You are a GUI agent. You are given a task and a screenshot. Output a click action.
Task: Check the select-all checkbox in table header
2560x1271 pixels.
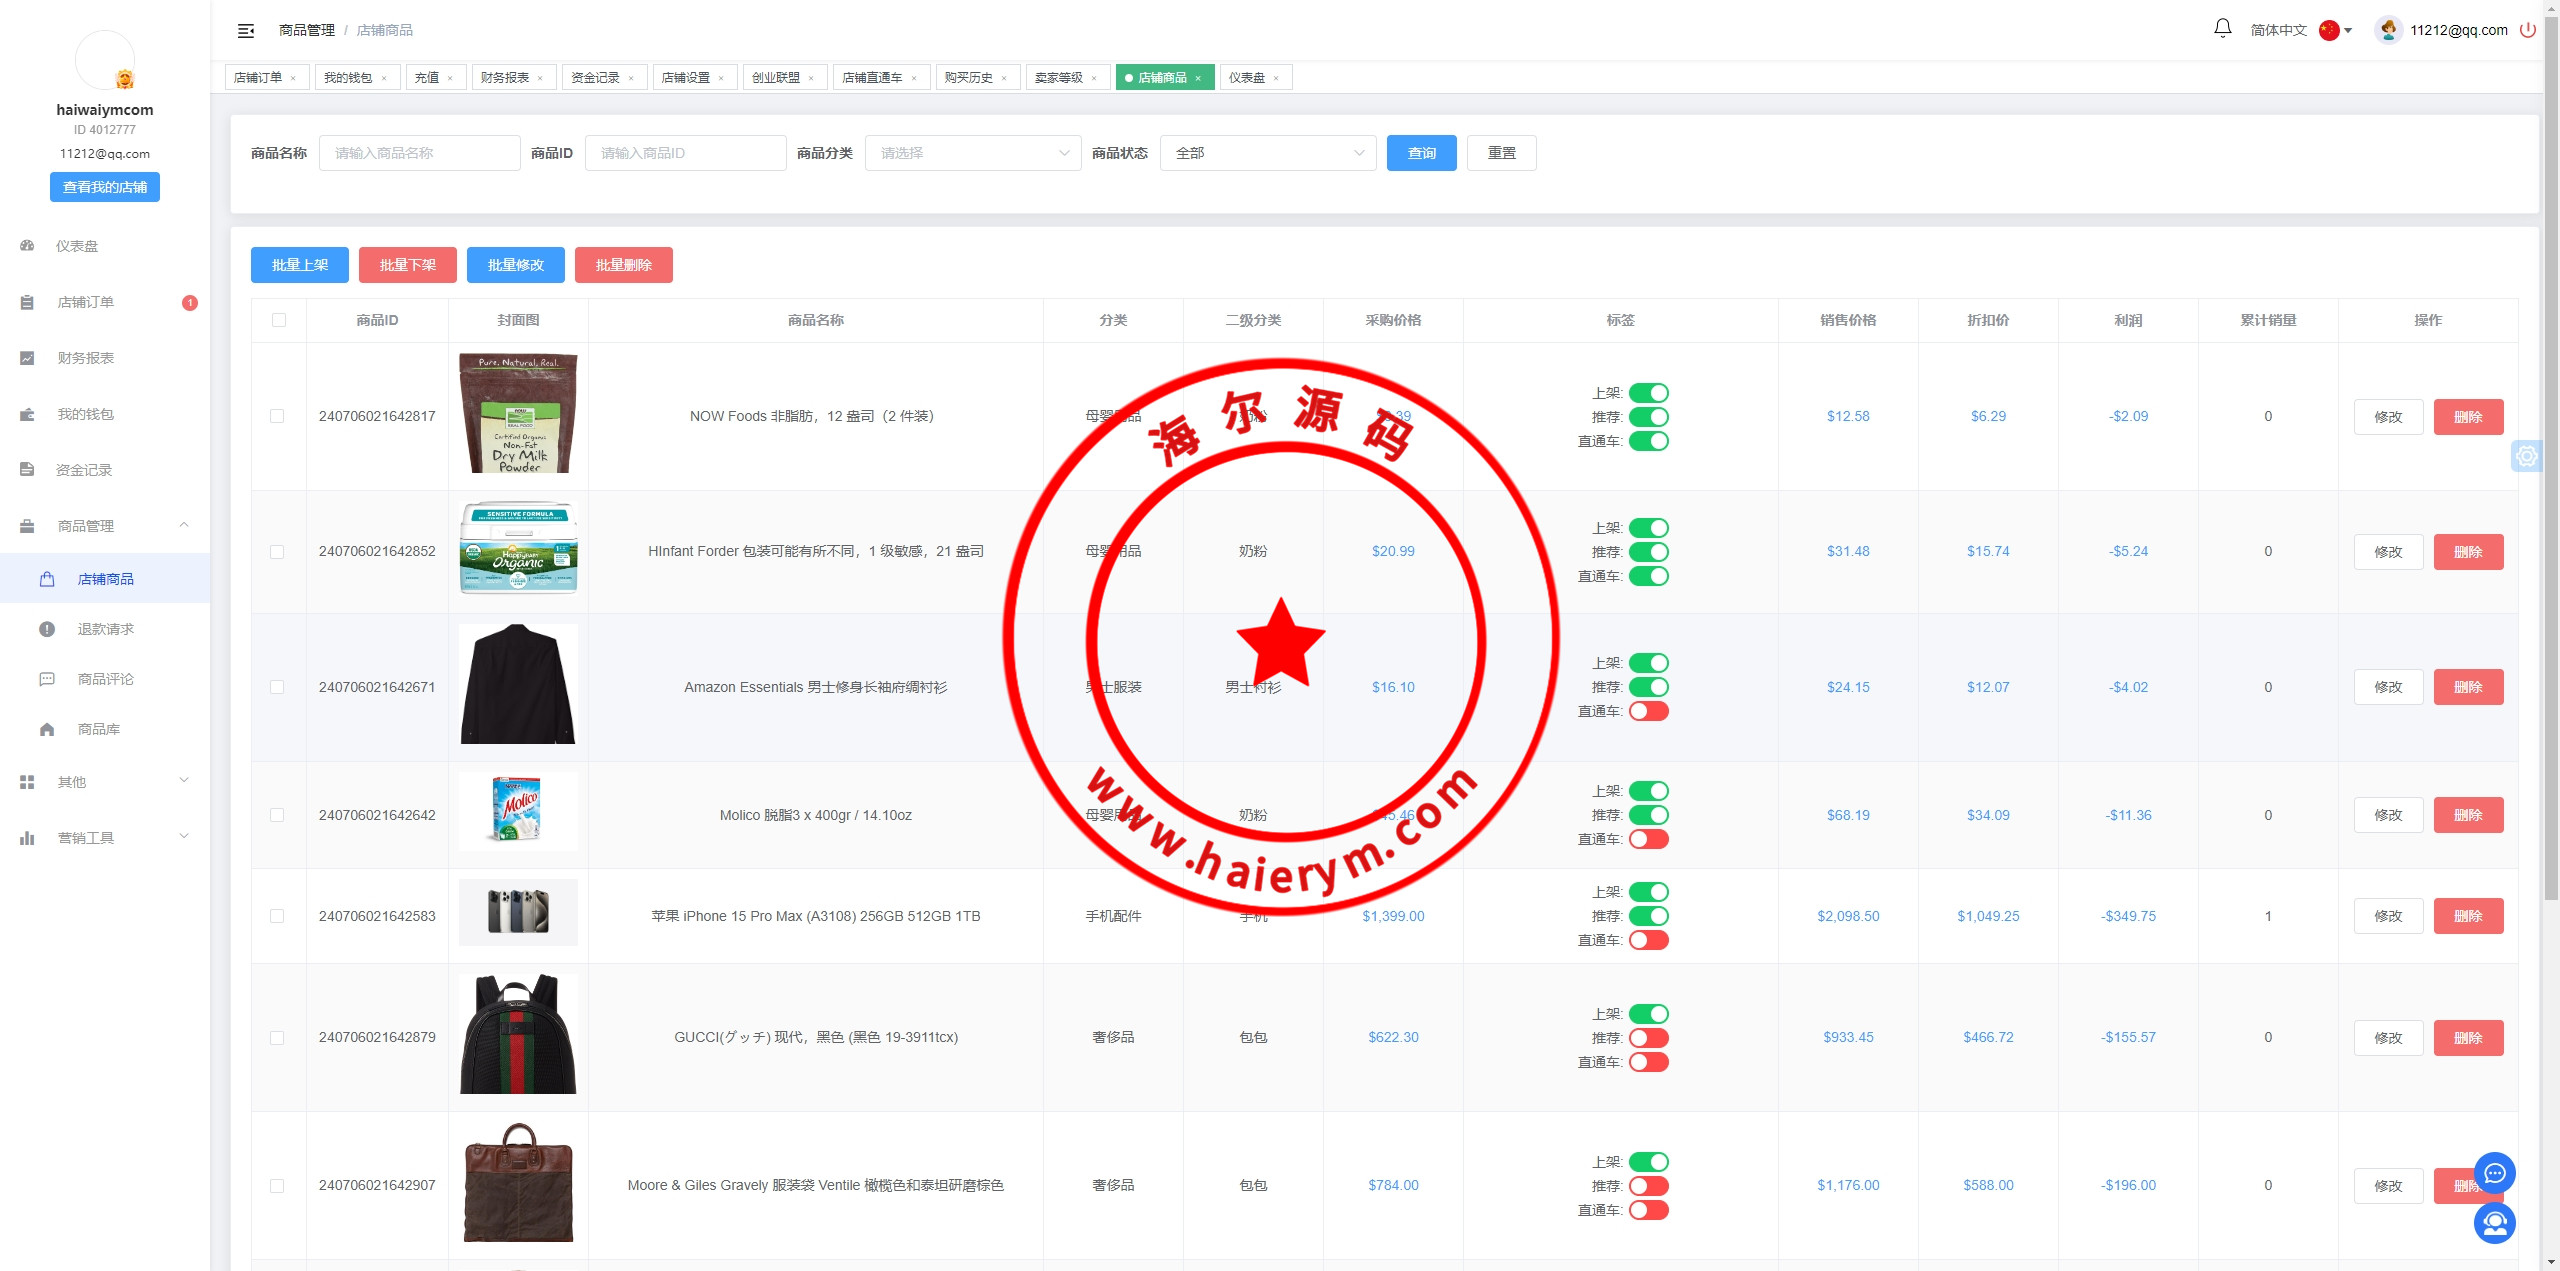[279, 320]
